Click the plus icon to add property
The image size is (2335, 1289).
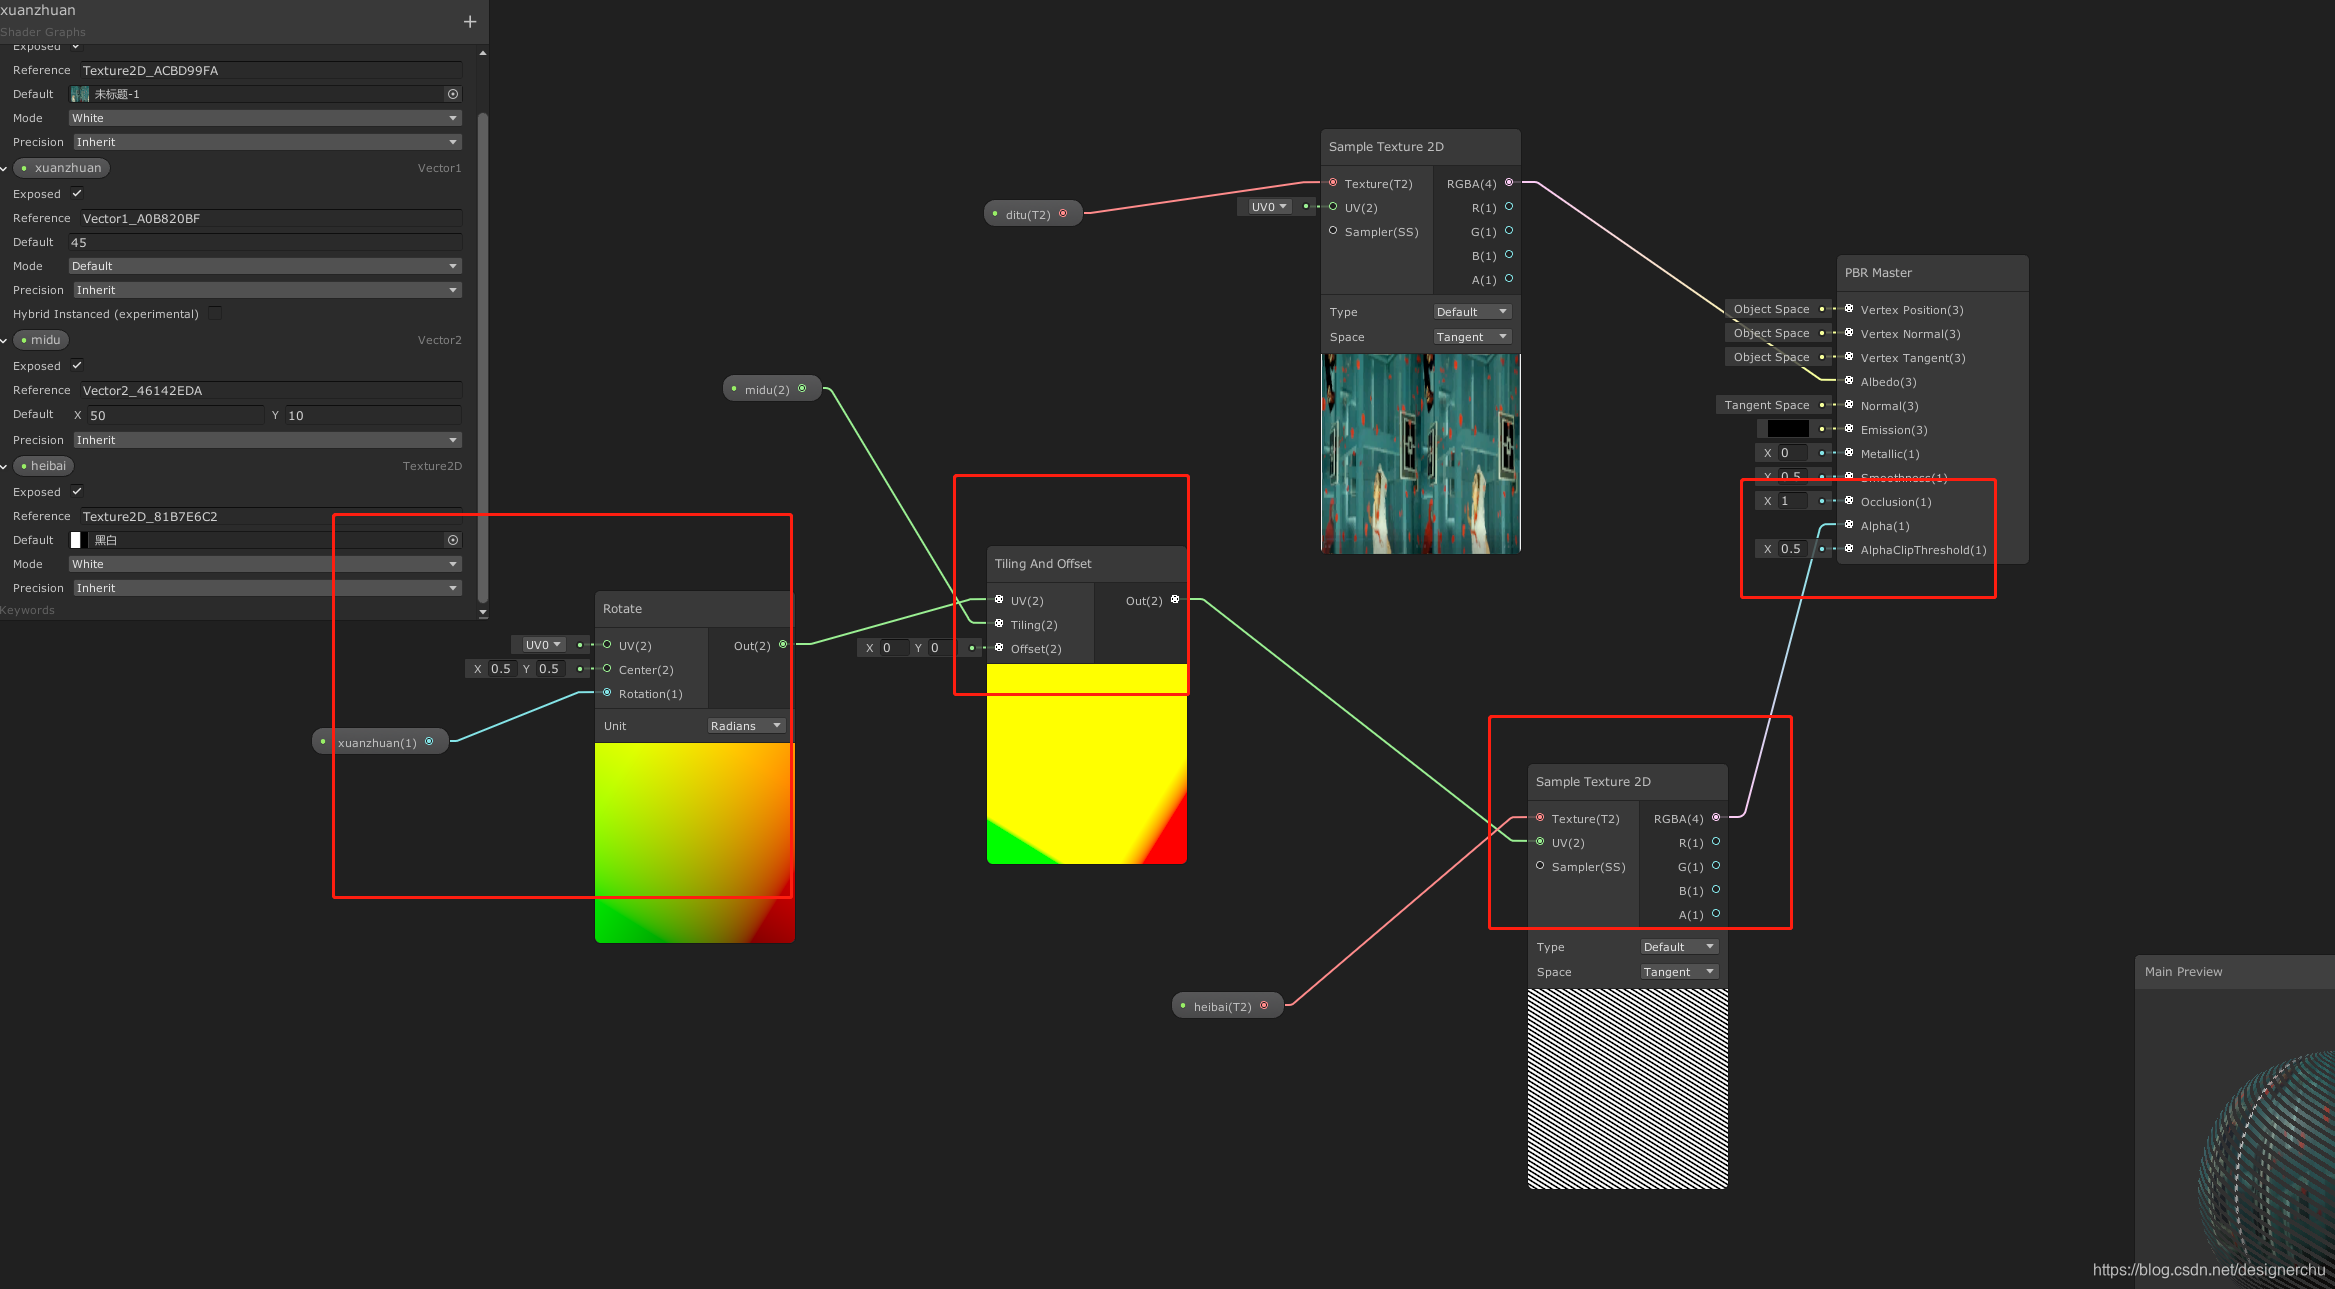pyautogui.click(x=470, y=21)
